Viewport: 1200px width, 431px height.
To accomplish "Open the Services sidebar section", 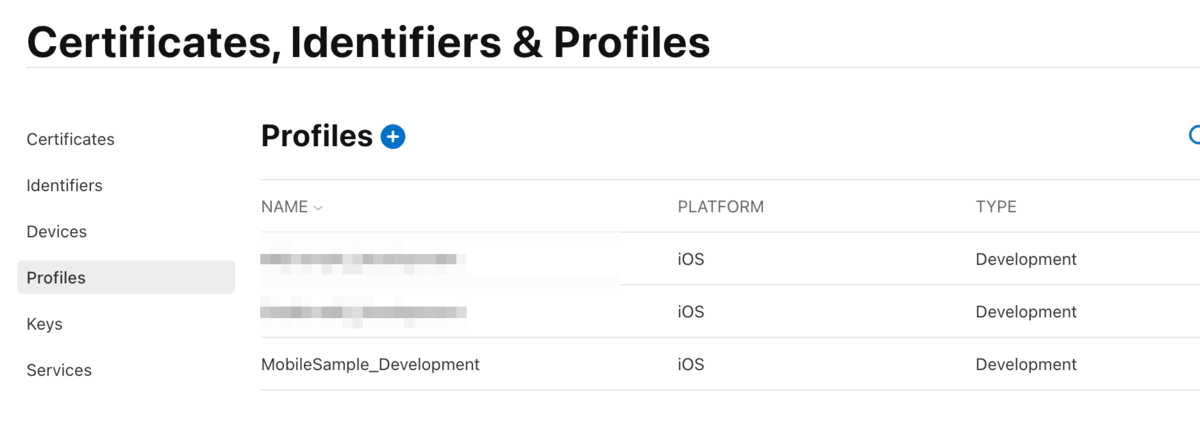I will pyautogui.click(x=59, y=370).
